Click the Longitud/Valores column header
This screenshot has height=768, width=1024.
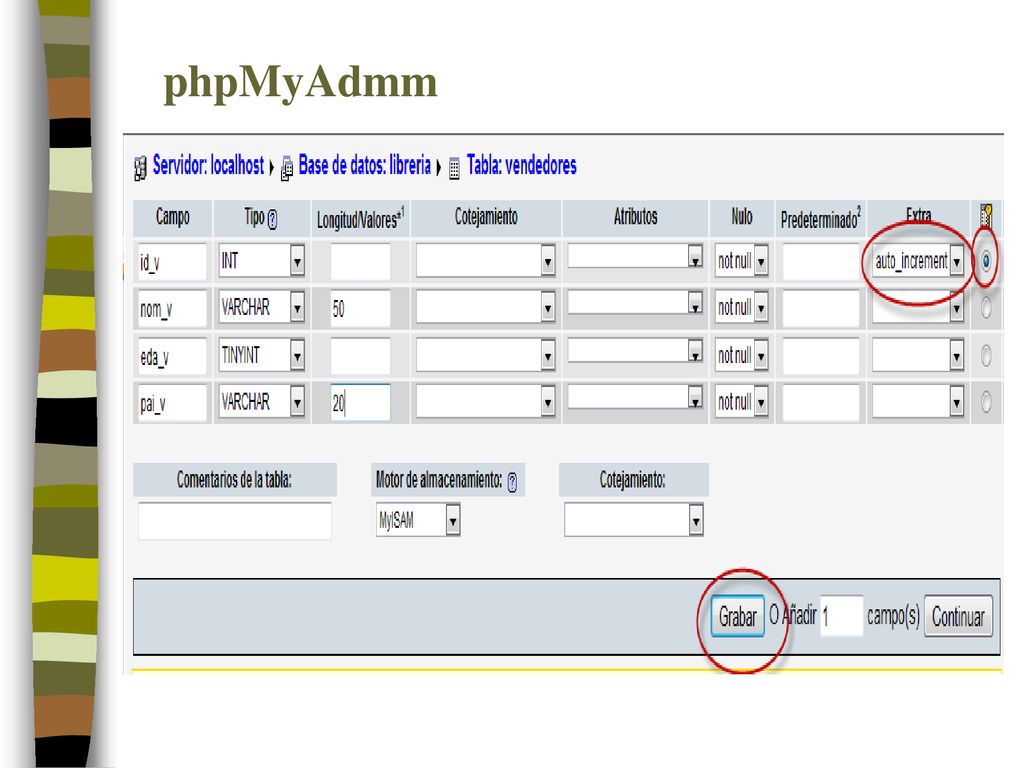point(360,219)
